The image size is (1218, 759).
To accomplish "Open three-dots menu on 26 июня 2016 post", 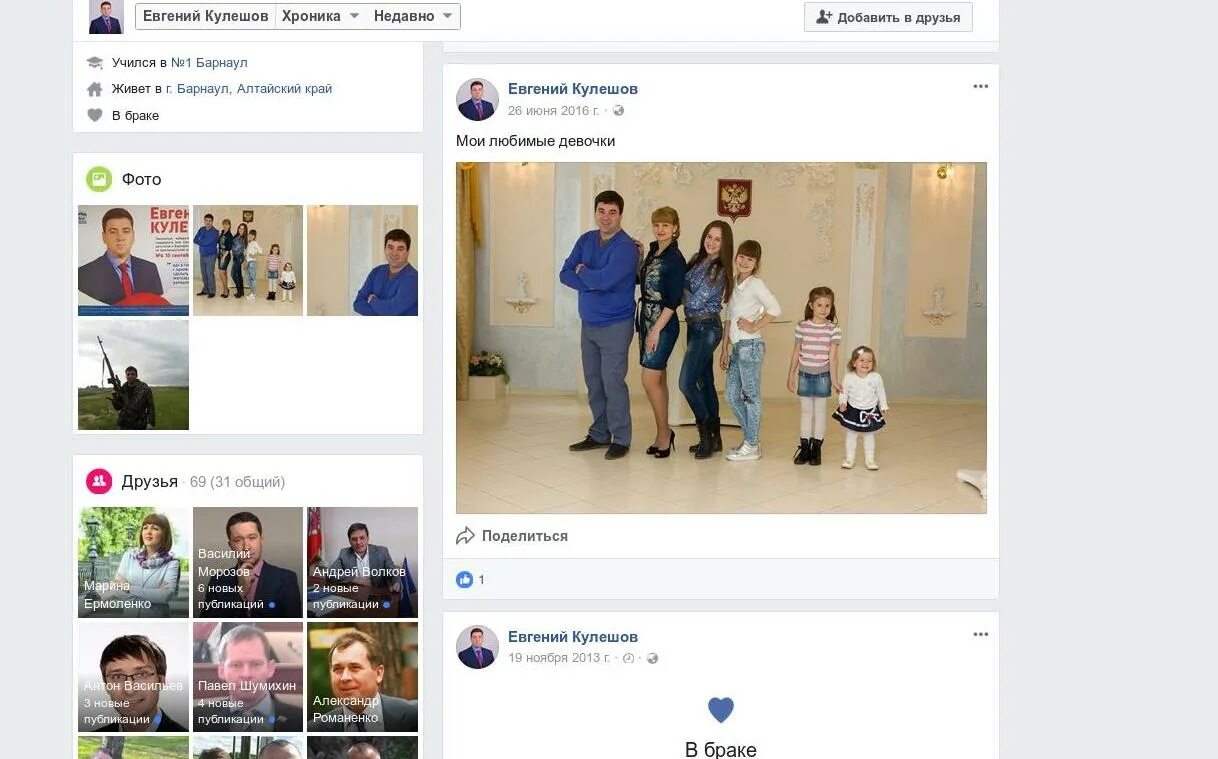I will [980, 87].
